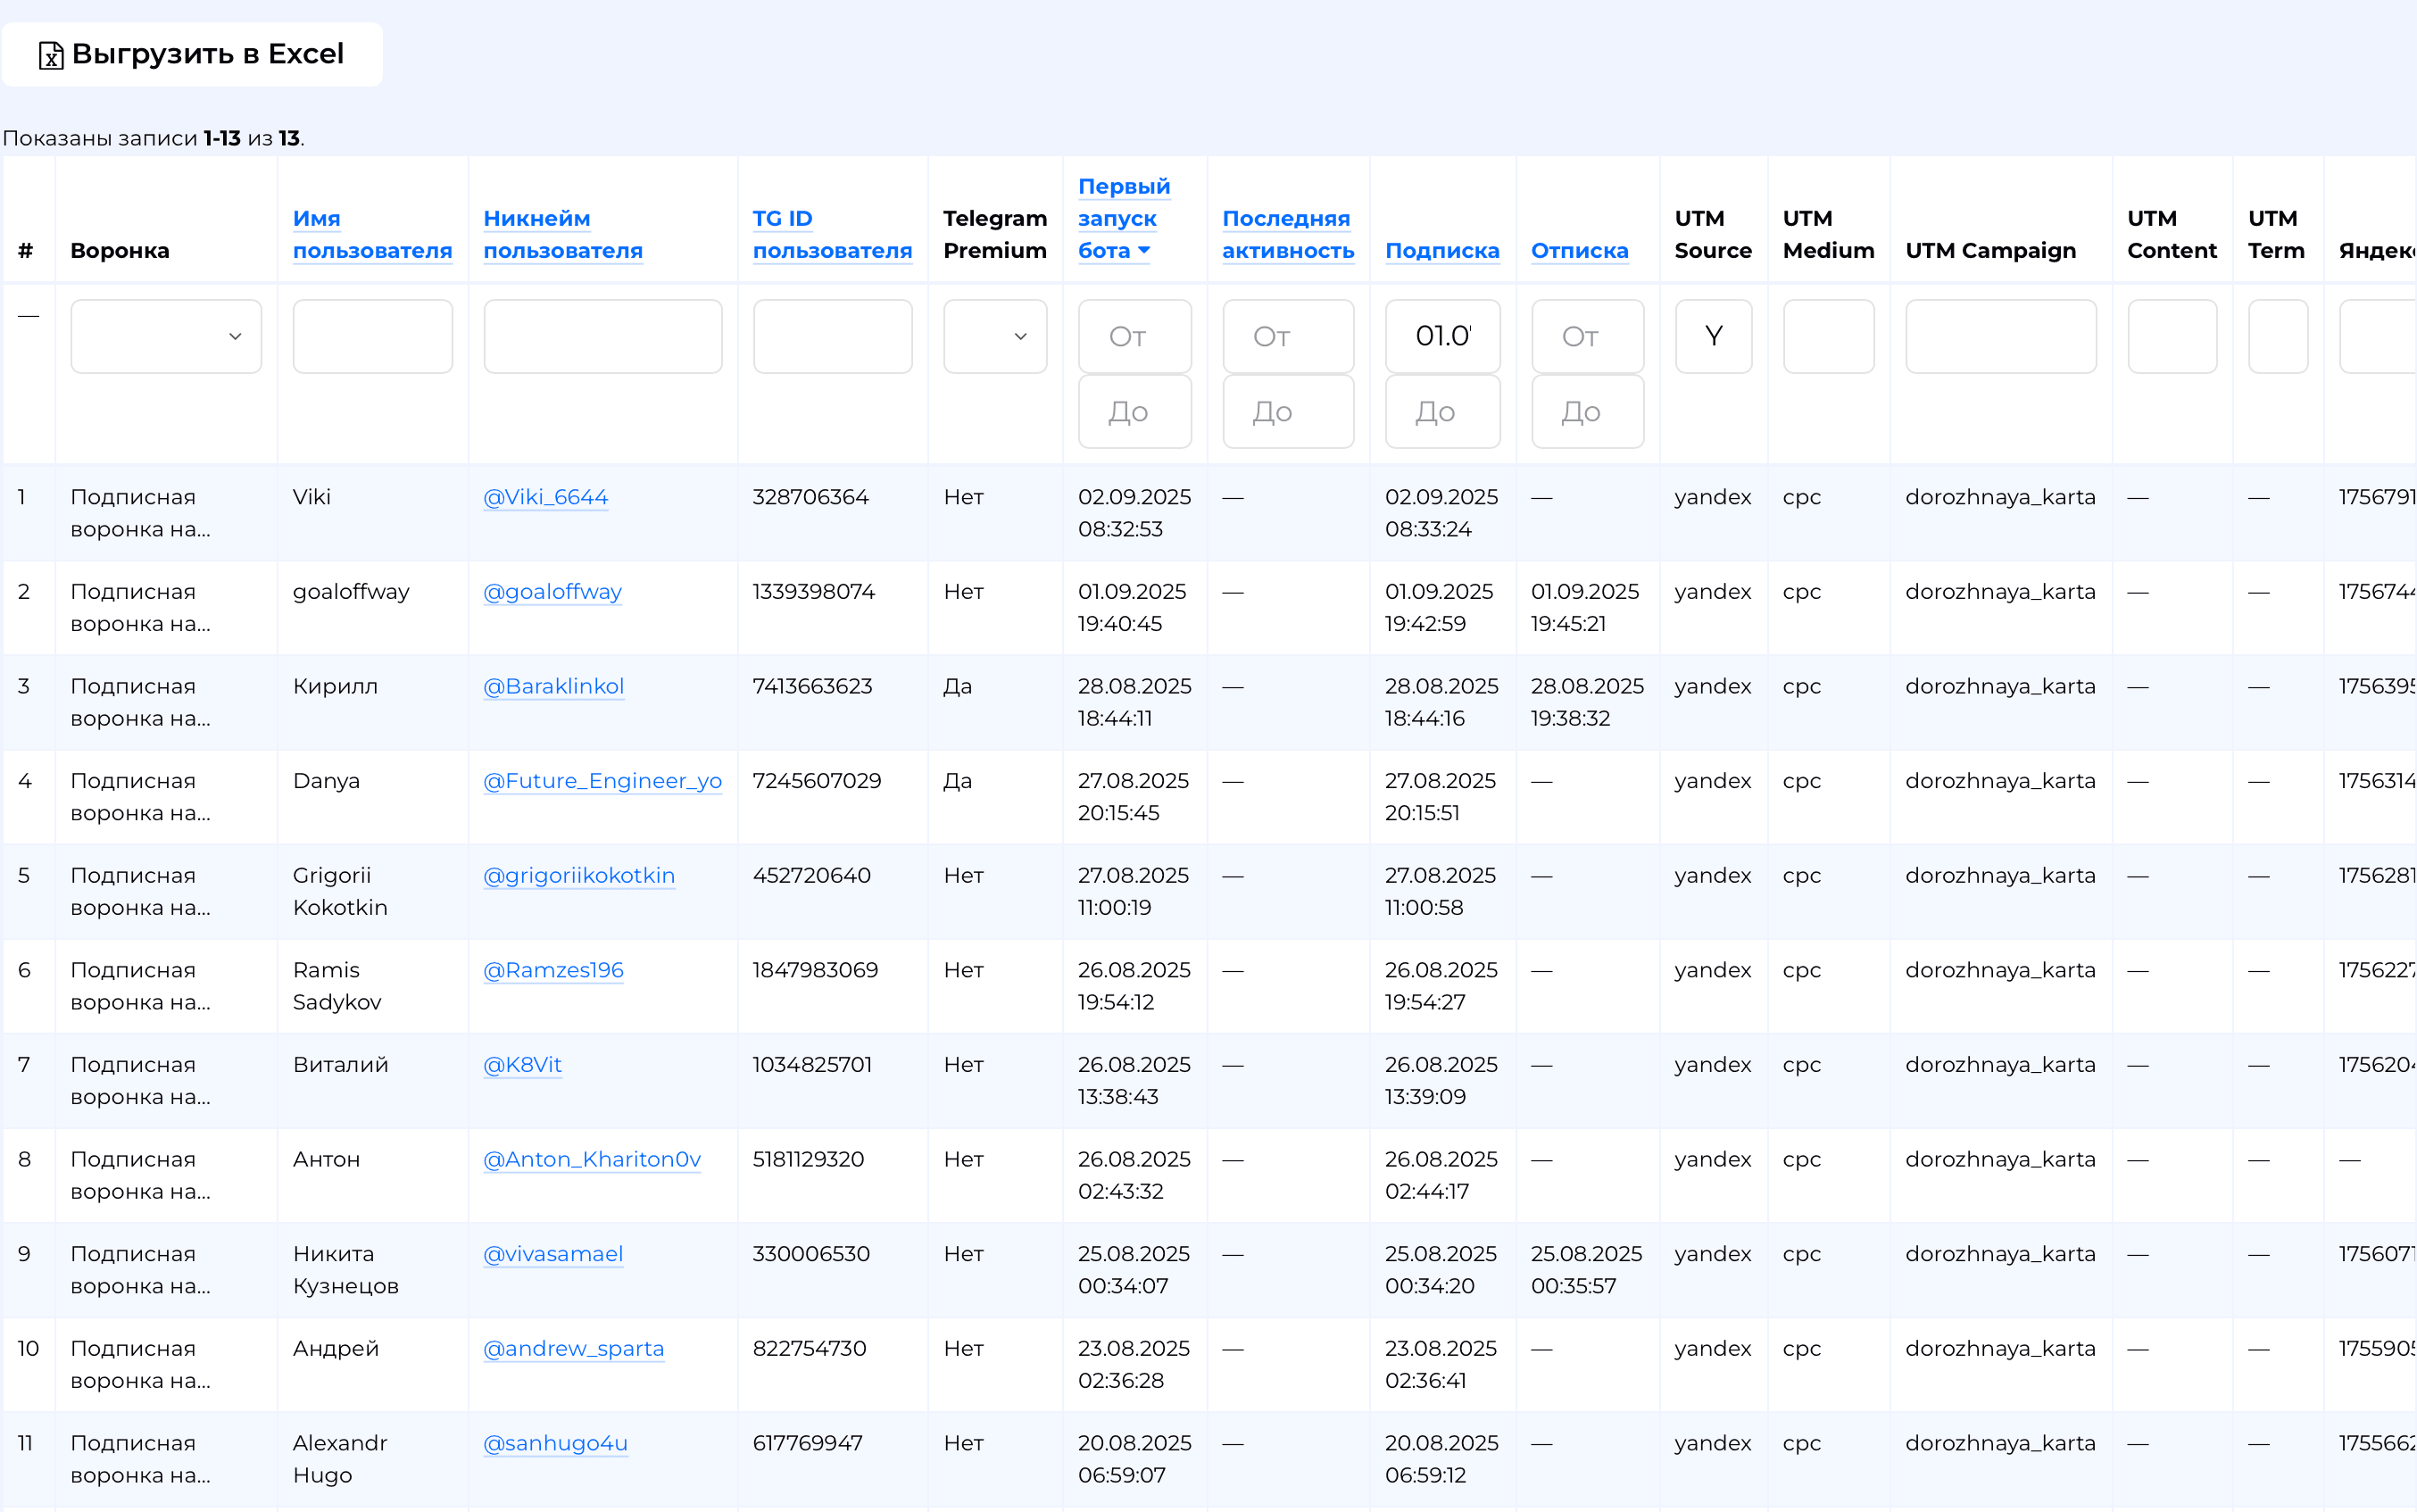Open @Future_Engineer_yo nickname link
Image resolution: width=2417 pixels, height=1512 pixels.
602,781
